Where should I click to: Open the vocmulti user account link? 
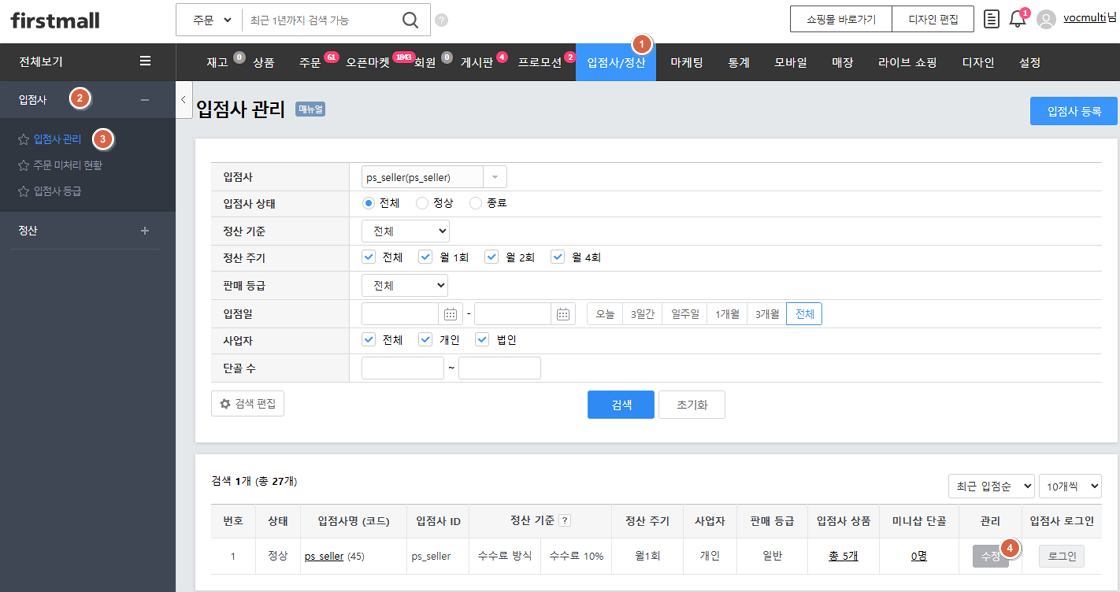pyautogui.click(x=1084, y=18)
